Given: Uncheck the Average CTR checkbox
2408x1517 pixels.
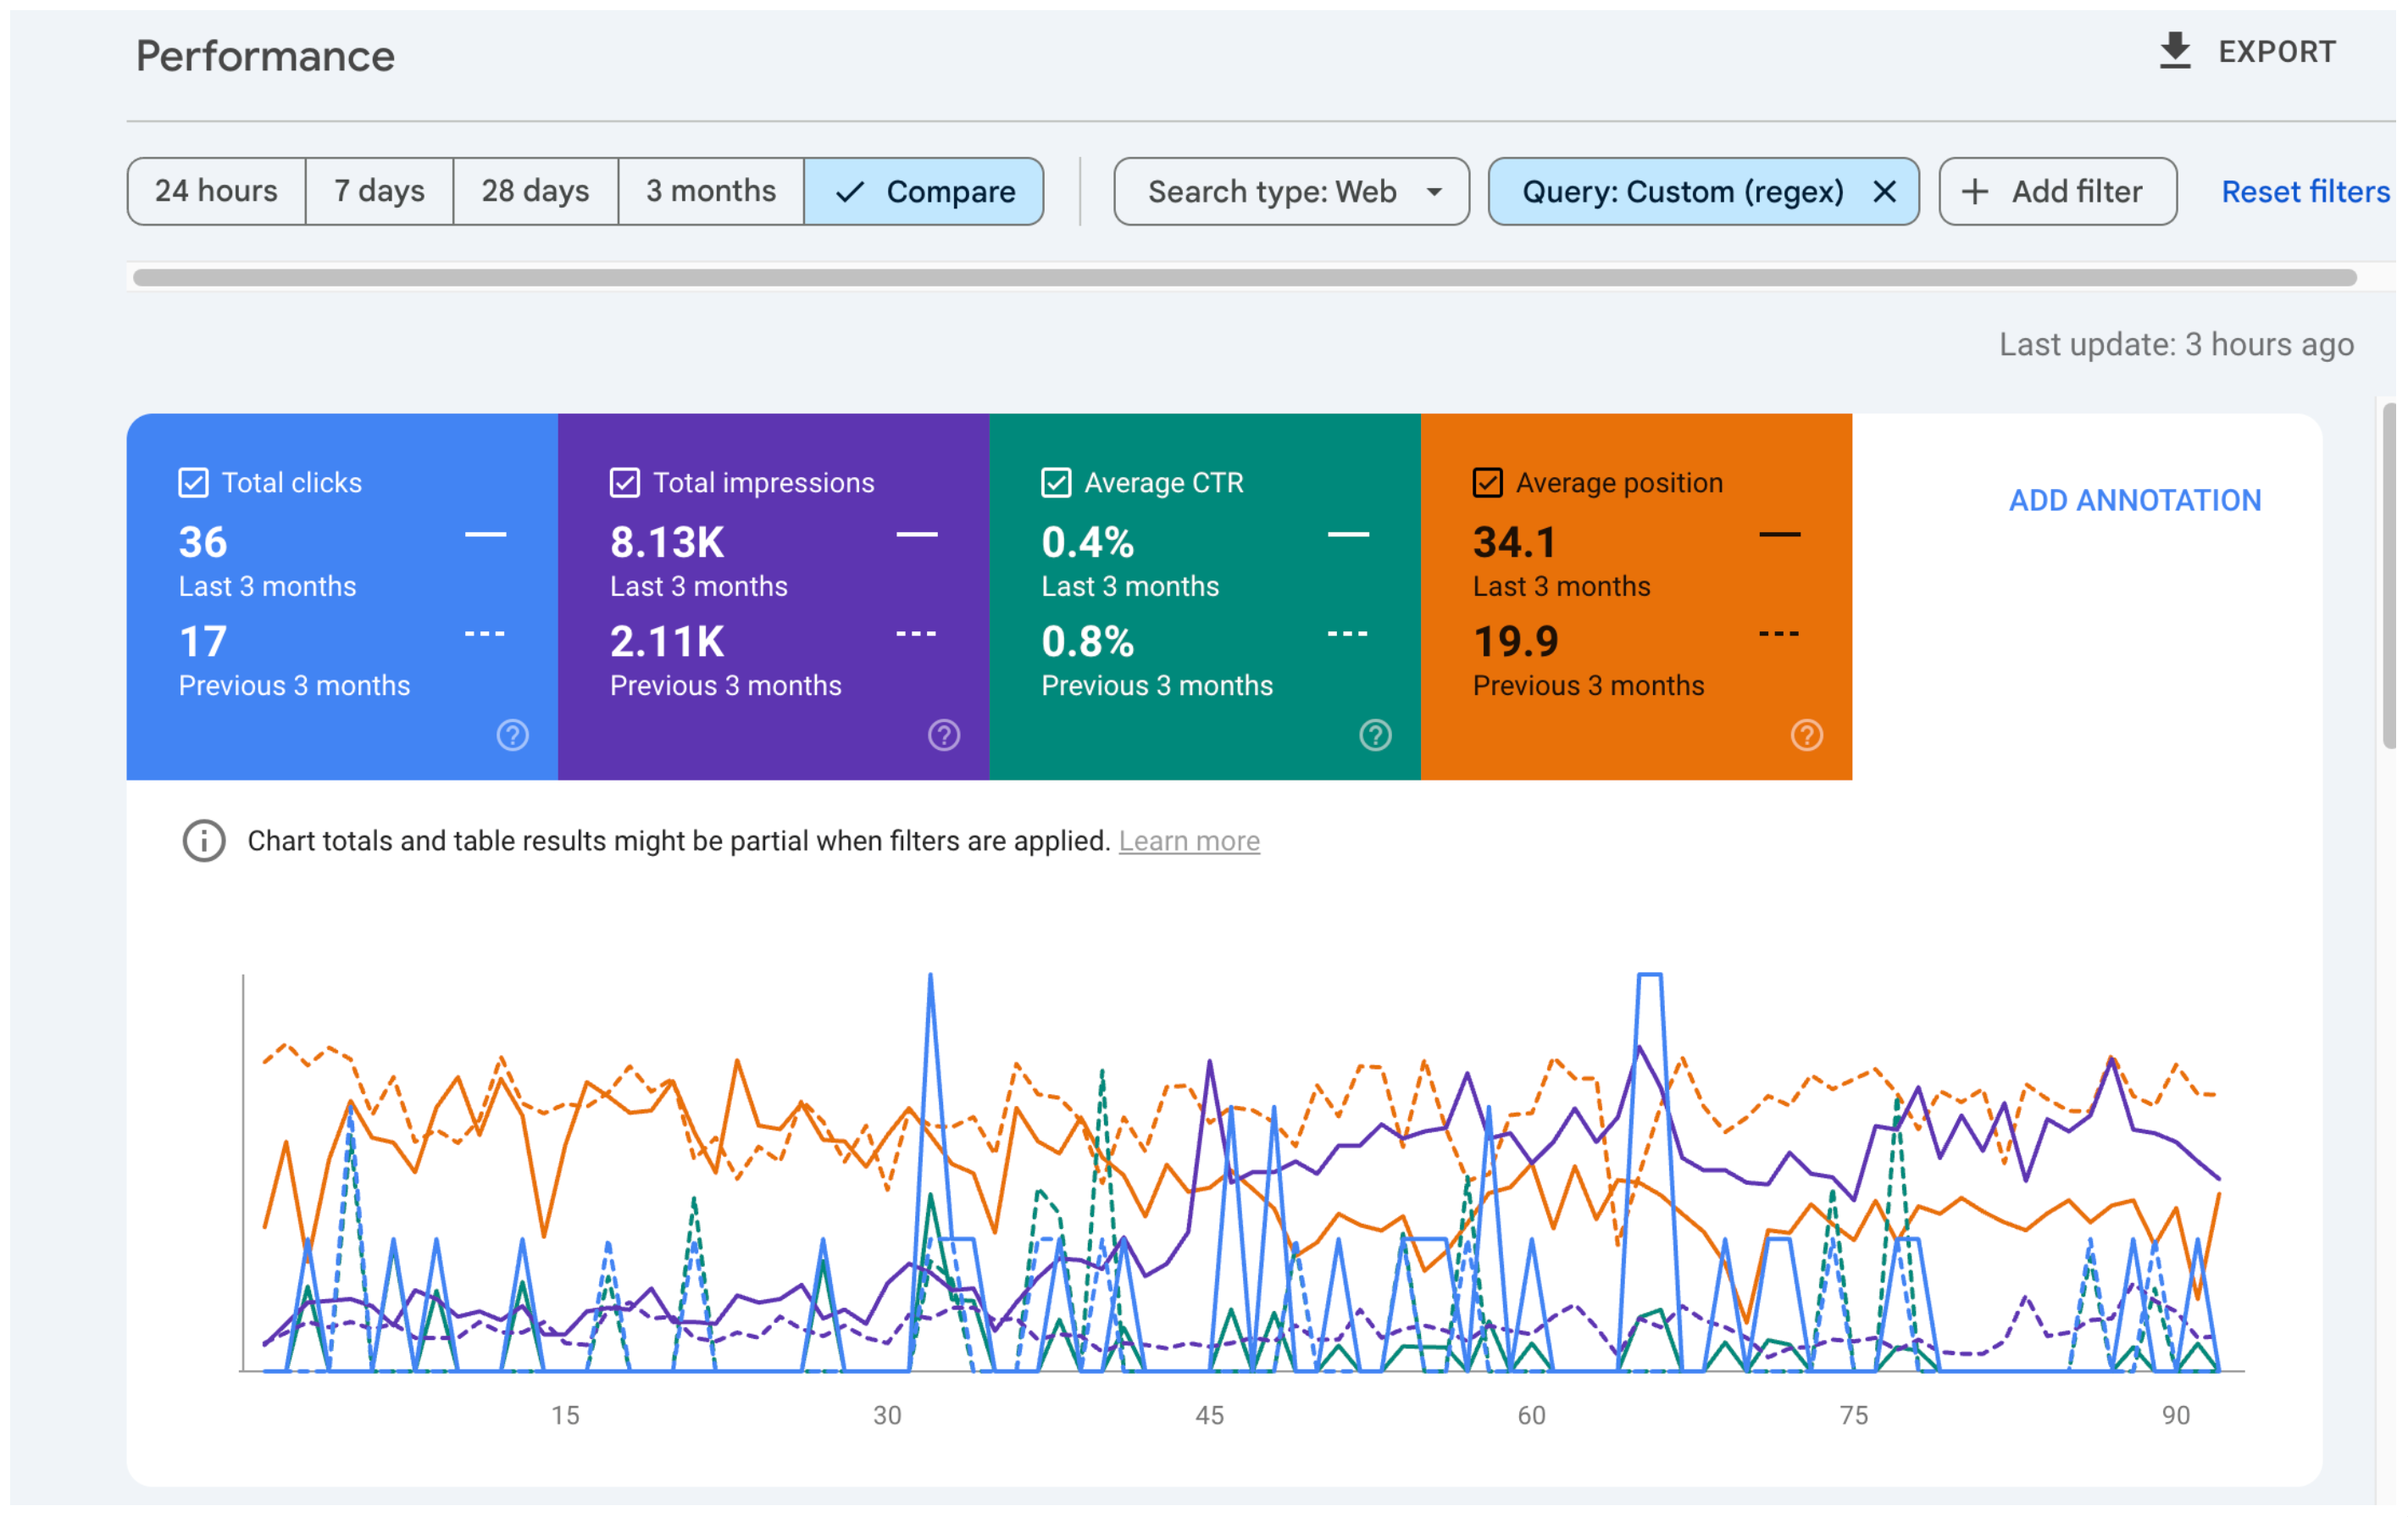Looking at the screenshot, I should (x=1056, y=483).
